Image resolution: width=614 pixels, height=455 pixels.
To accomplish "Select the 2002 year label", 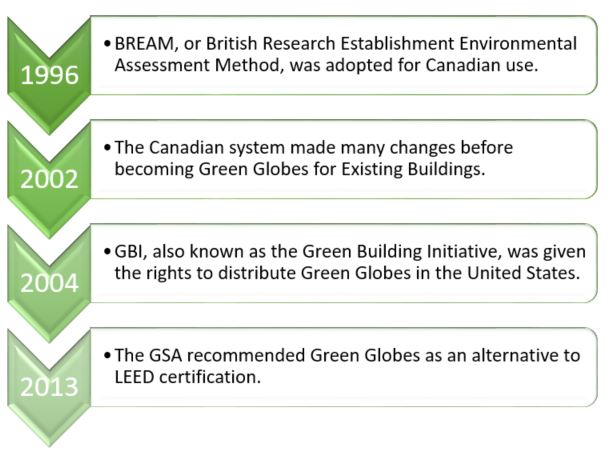I will [49, 179].
